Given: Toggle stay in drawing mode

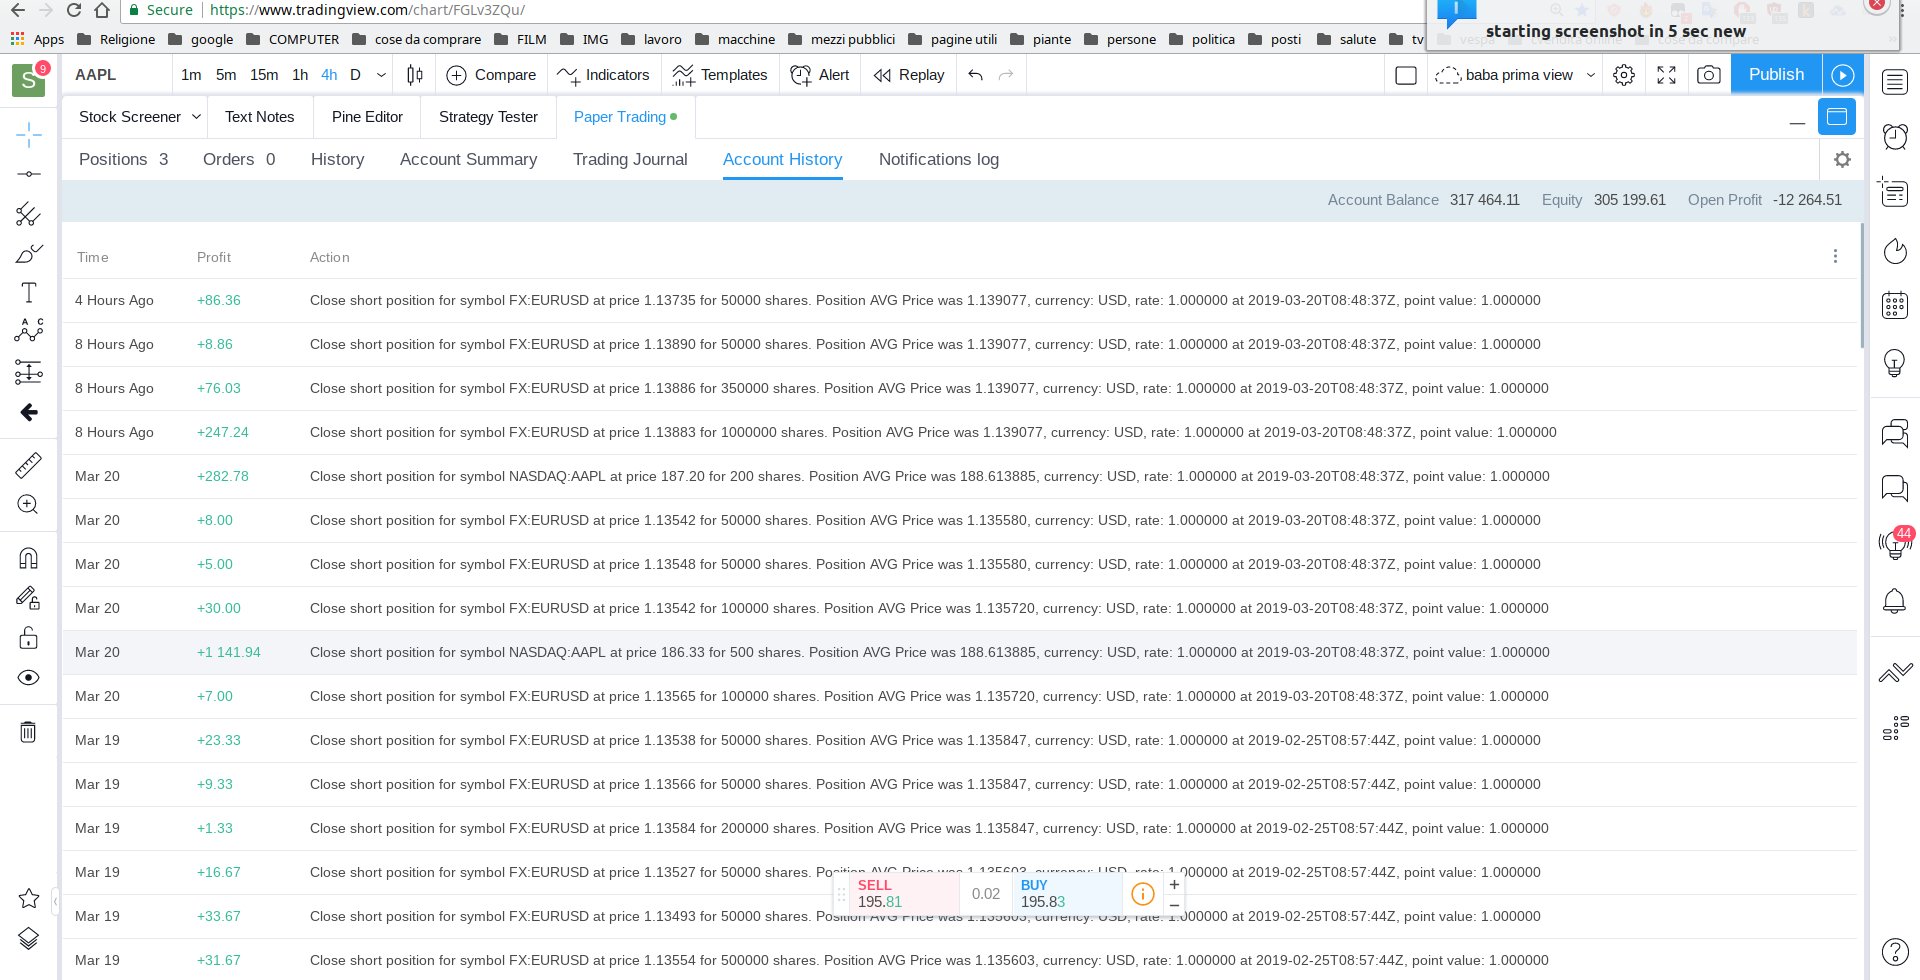Looking at the screenshot, I should (28, 598).
